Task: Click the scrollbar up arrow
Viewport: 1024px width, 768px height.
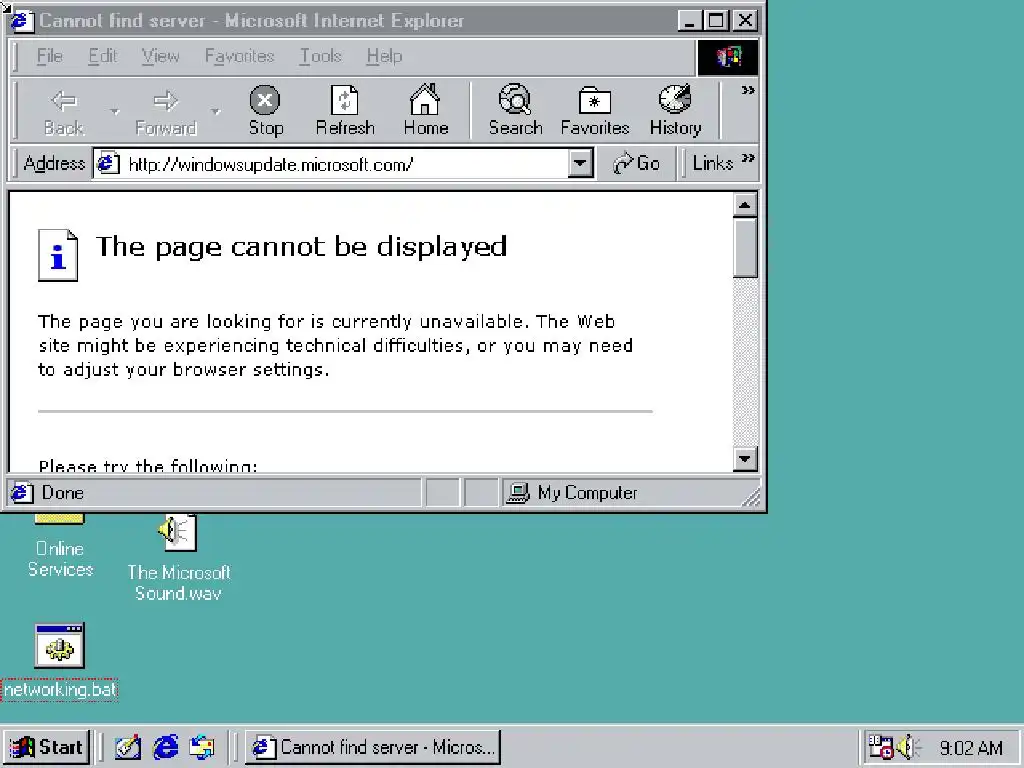Action: (x=745, y=204)
